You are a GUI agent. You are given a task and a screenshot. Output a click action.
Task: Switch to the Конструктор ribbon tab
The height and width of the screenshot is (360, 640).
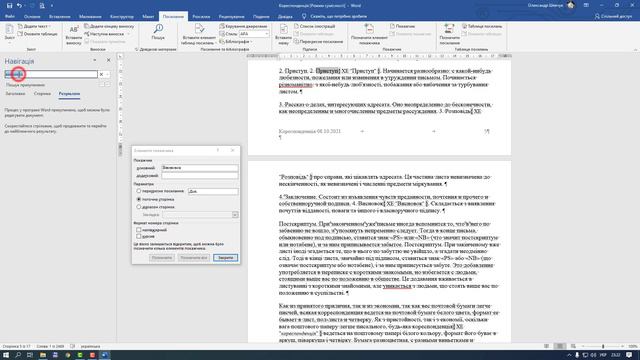[122, 17]
